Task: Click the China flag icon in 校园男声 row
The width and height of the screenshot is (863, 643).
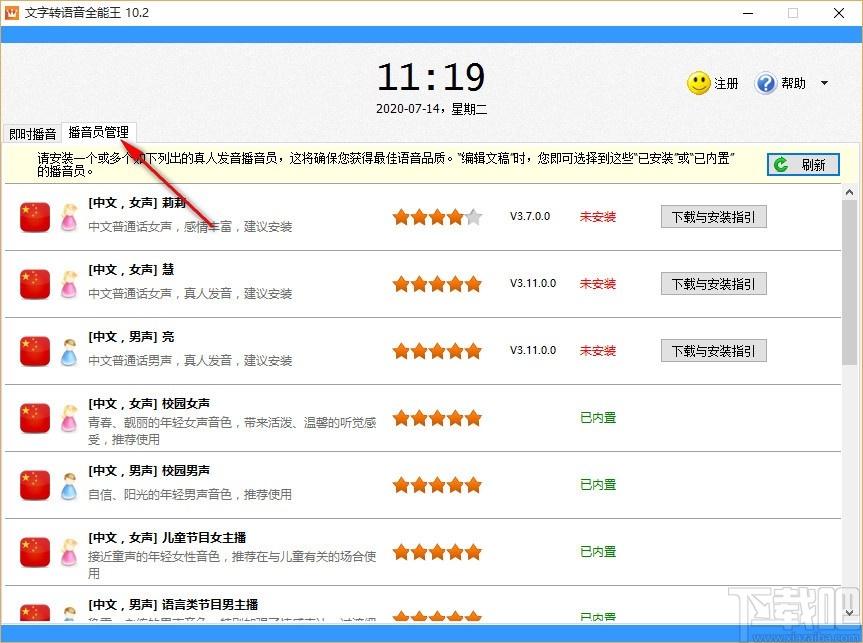Action: 35,485
